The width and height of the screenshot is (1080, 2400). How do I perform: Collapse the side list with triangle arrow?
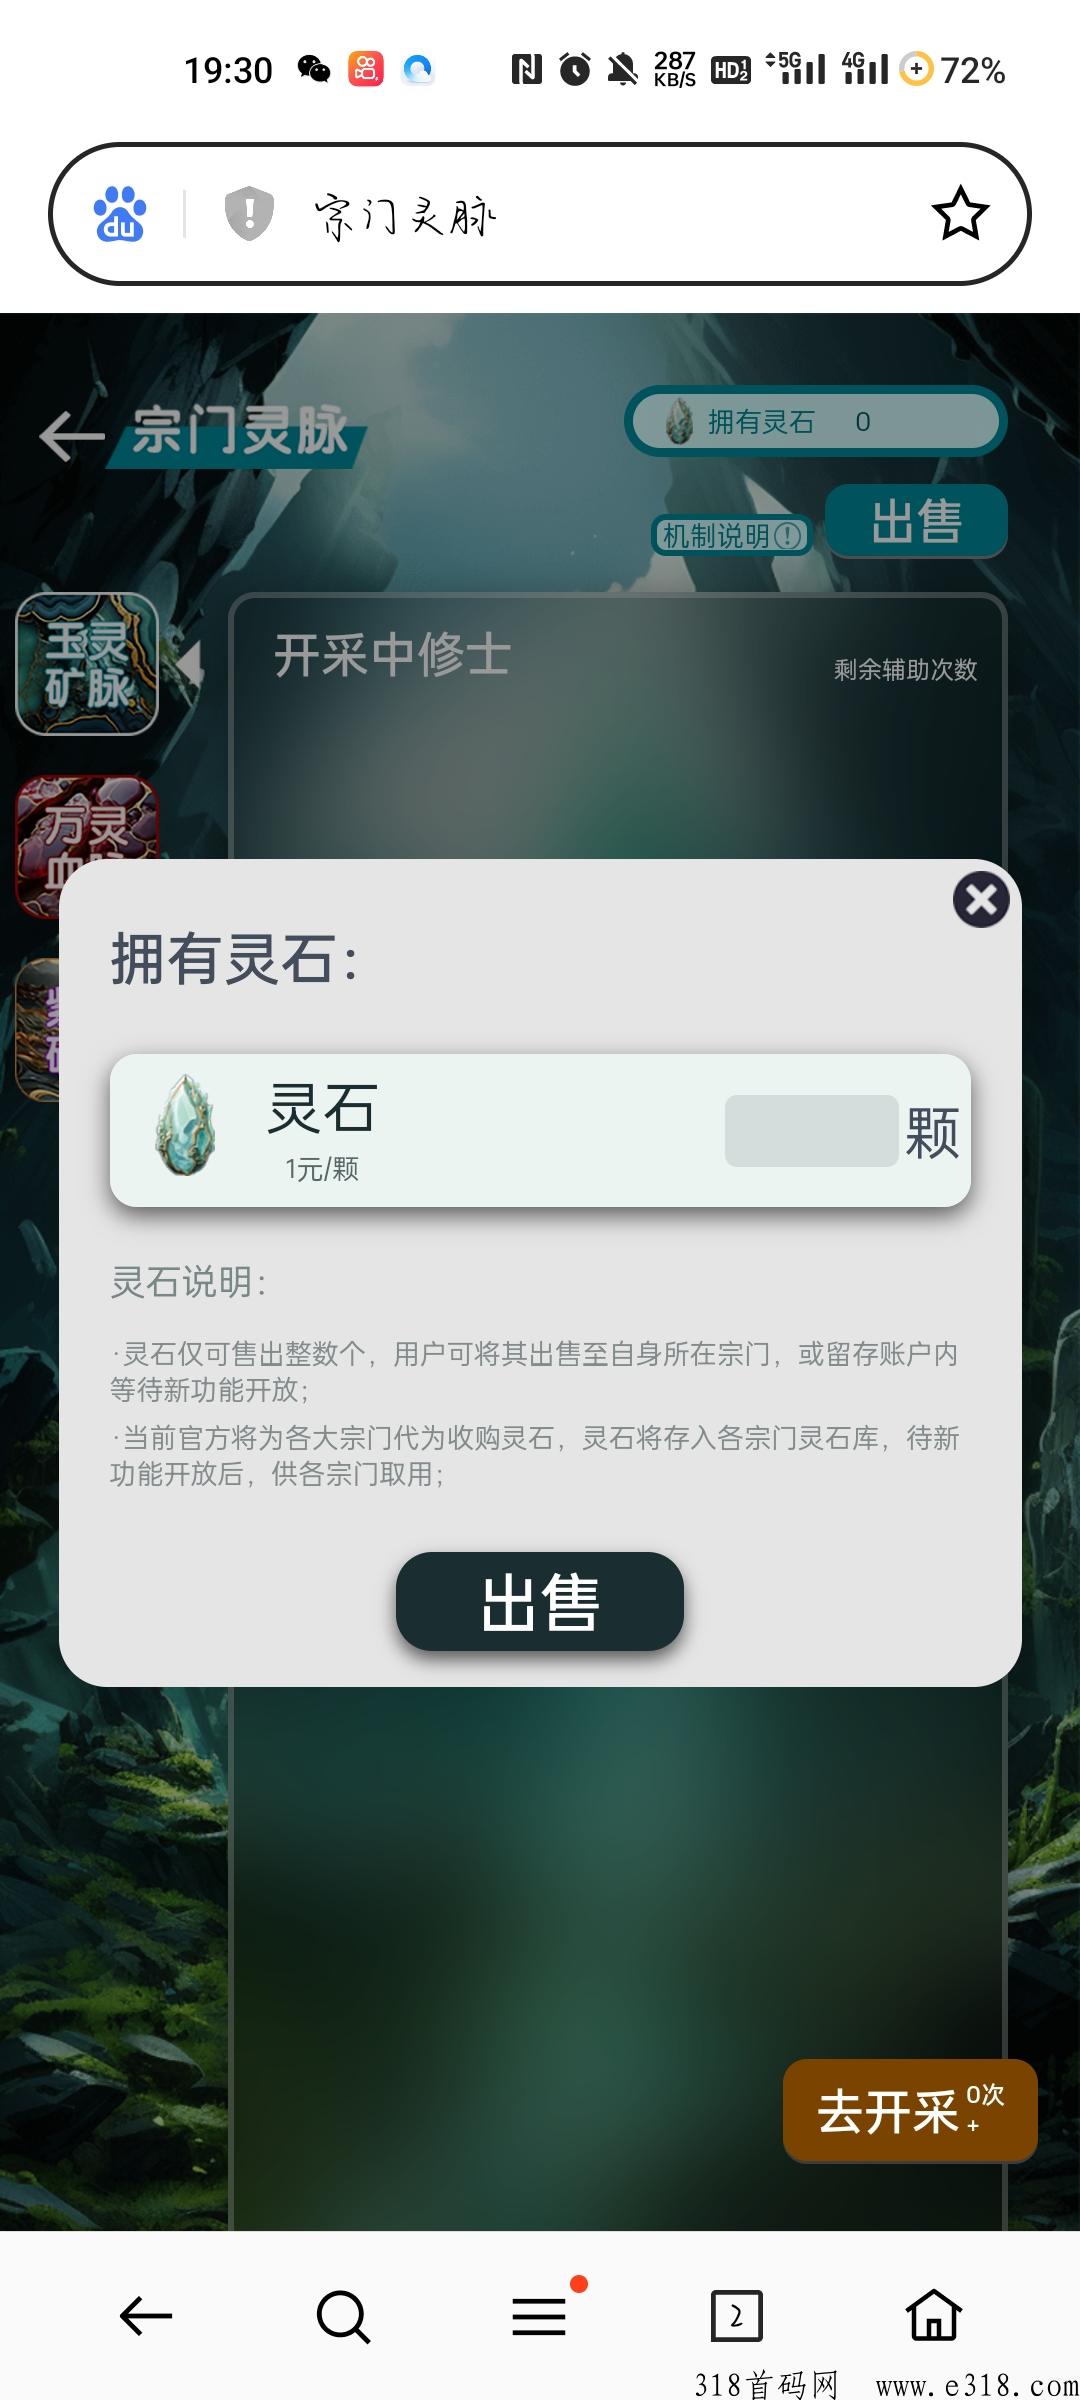tap(190, 664)
